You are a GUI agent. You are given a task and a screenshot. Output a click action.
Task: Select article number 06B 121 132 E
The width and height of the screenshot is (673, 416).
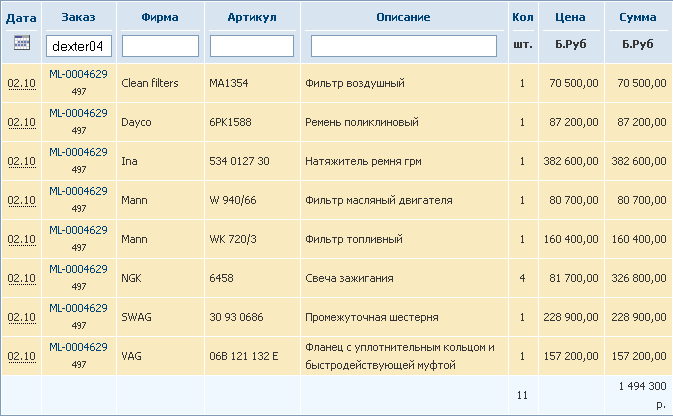[x=243, y=356]
